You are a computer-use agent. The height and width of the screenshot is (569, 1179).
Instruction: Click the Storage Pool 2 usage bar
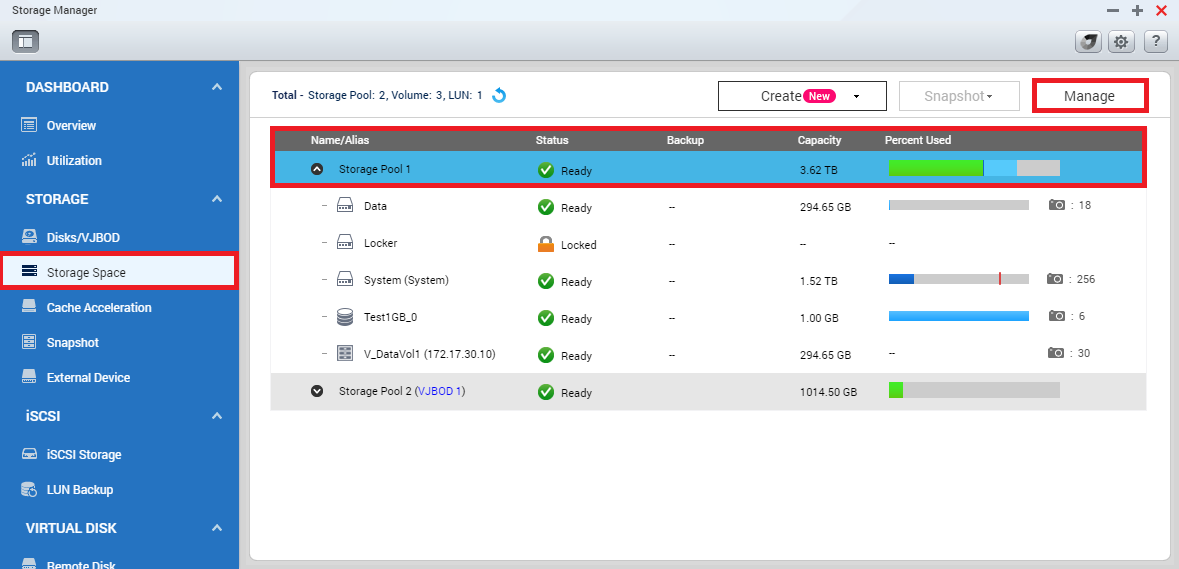coord(974,390)
